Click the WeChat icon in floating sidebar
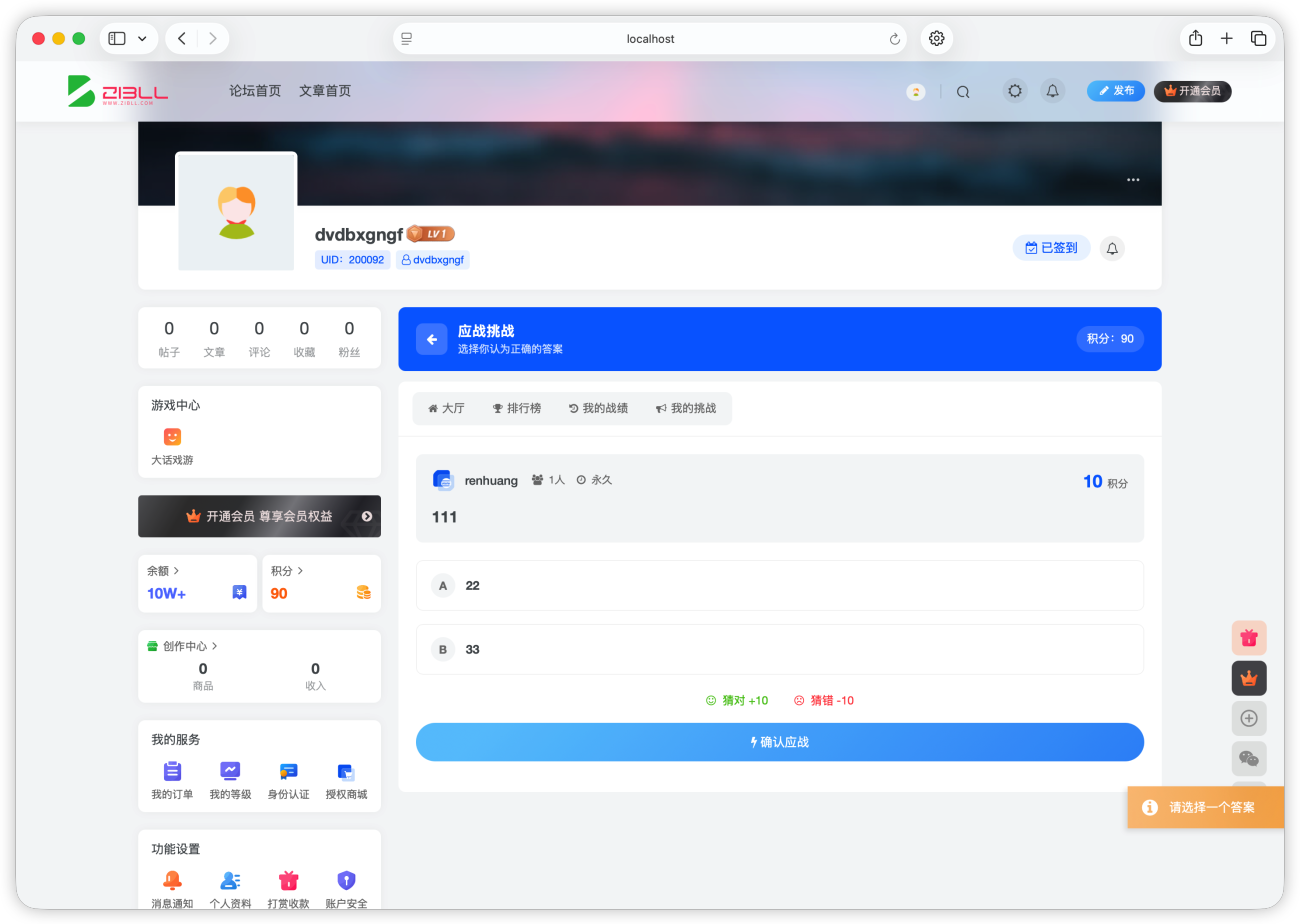Screen dimensions: 1300x924 [1249, 758]
